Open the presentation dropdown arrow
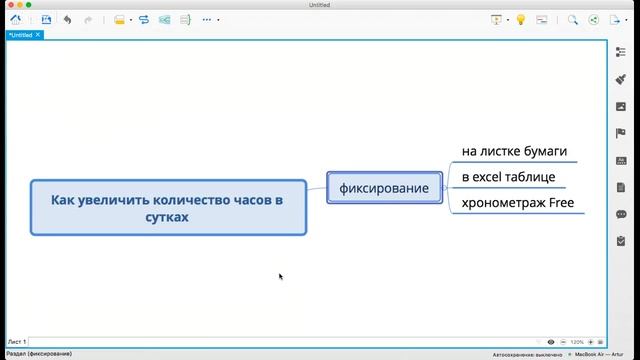Viewport: 640px width, 360px height. [508, 20]
